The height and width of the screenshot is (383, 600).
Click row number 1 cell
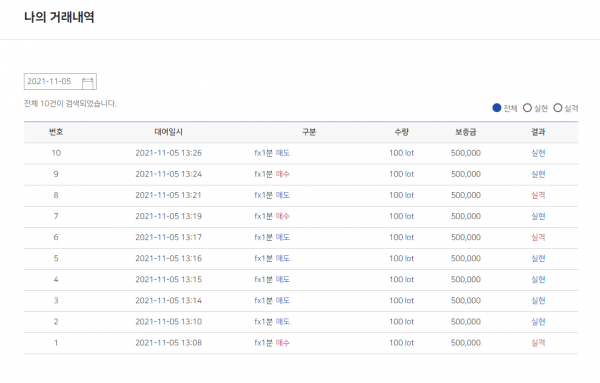coord(56,342)
